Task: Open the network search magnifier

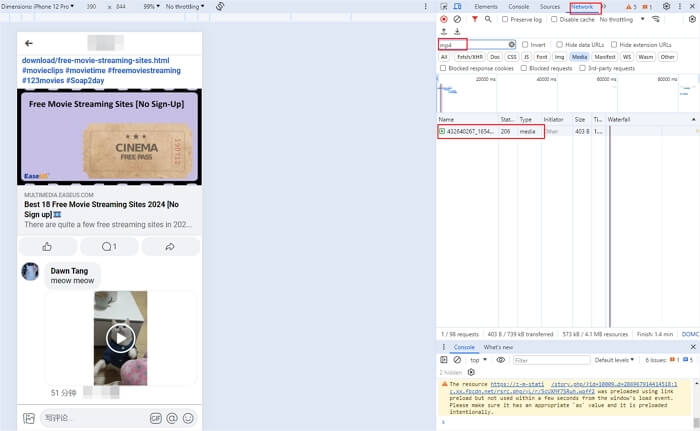Action: point(488,19)
